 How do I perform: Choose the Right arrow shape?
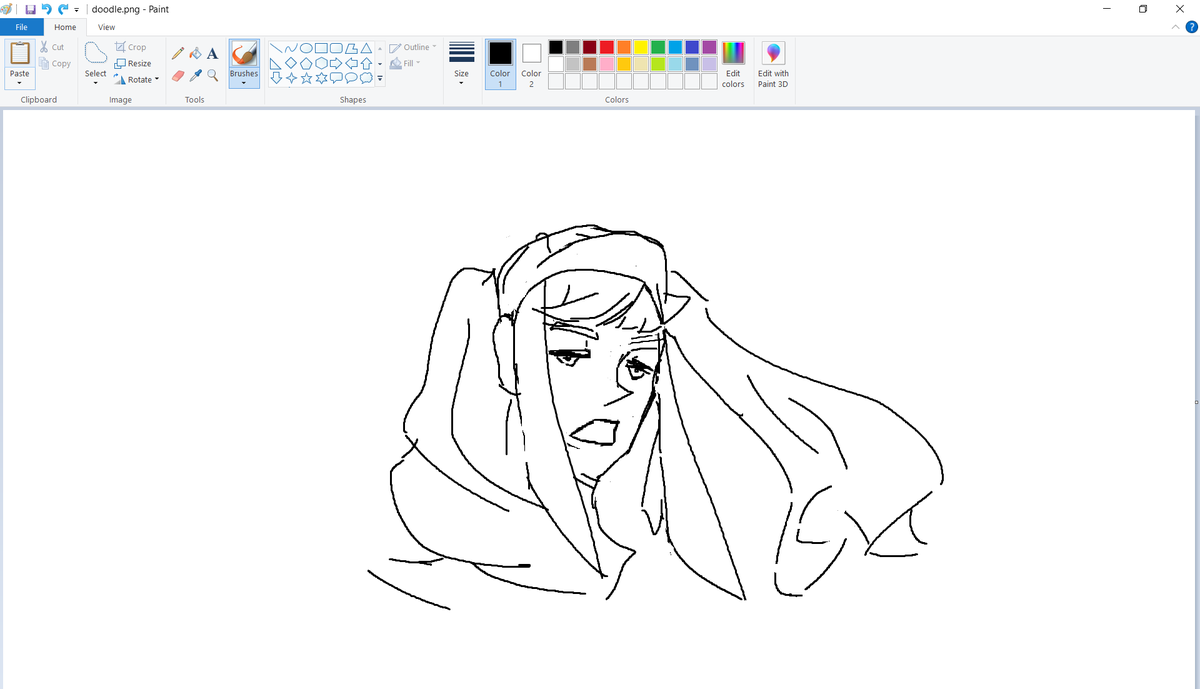pos(336,63)
